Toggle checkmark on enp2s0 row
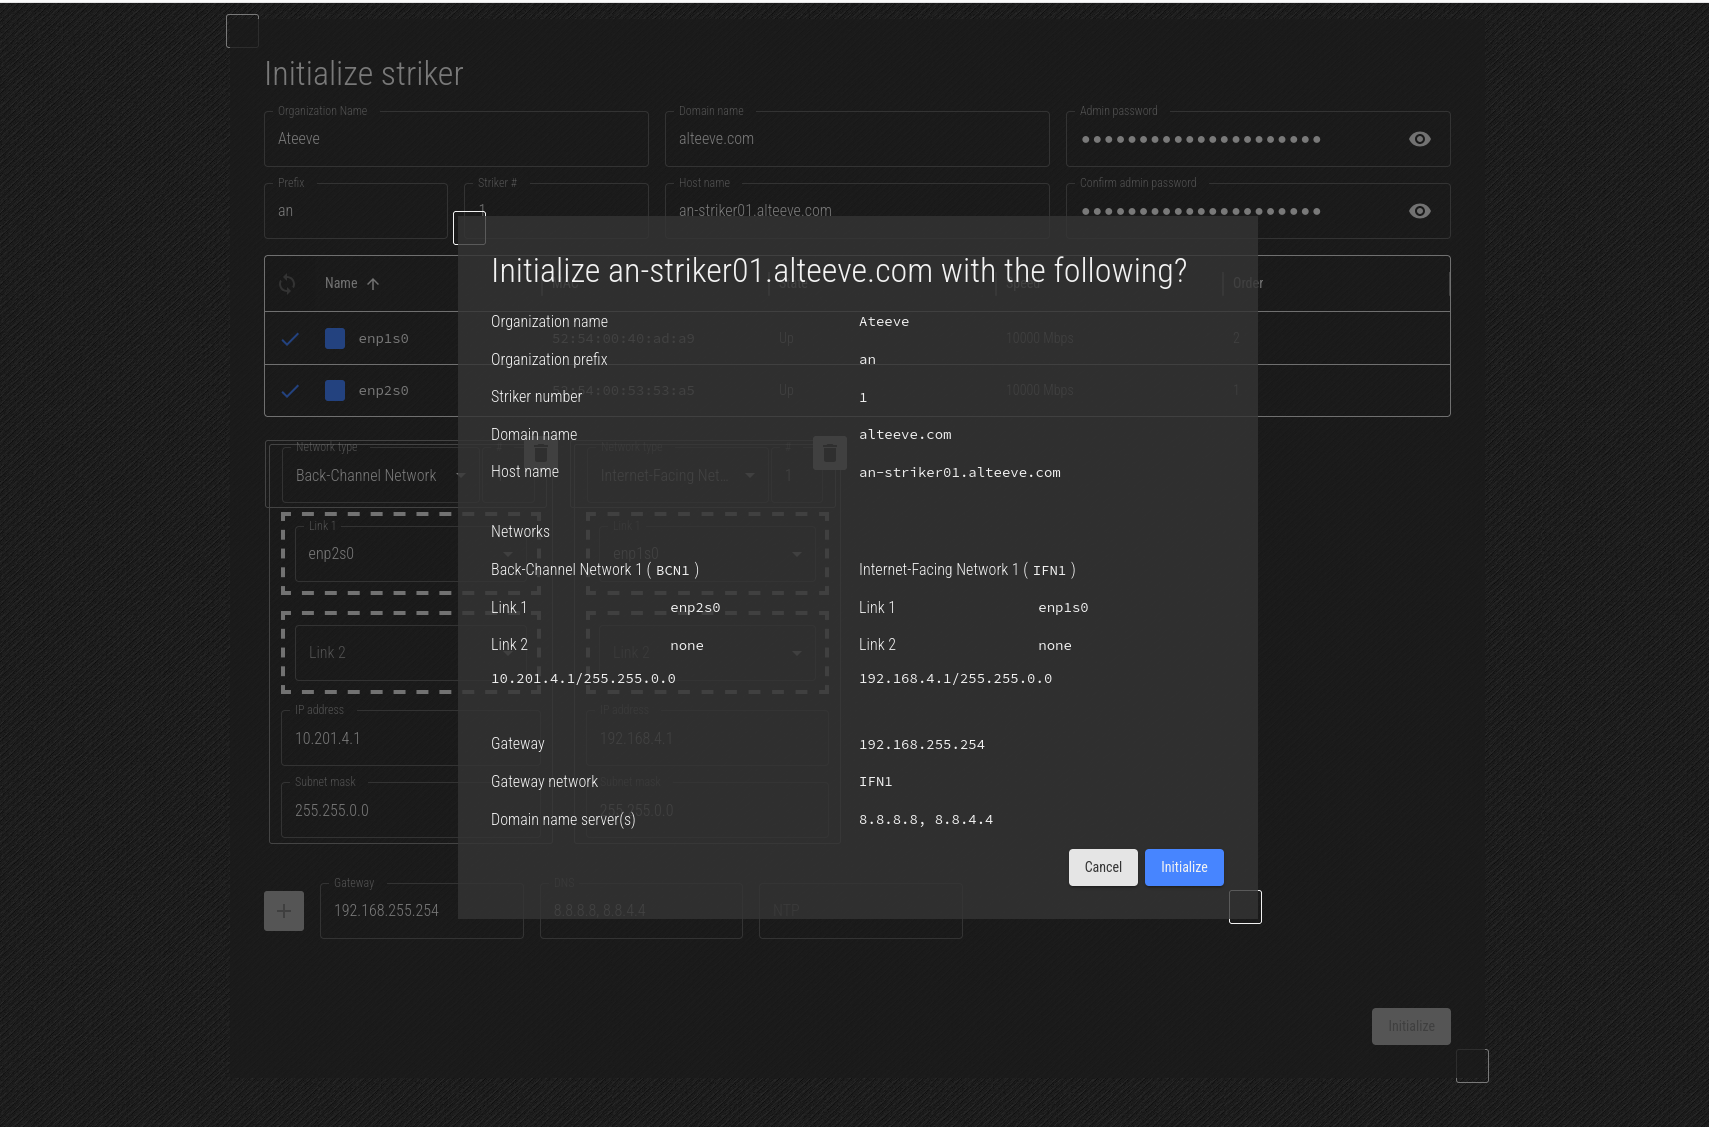The image size is (1709, 1127). pos(290,391)
